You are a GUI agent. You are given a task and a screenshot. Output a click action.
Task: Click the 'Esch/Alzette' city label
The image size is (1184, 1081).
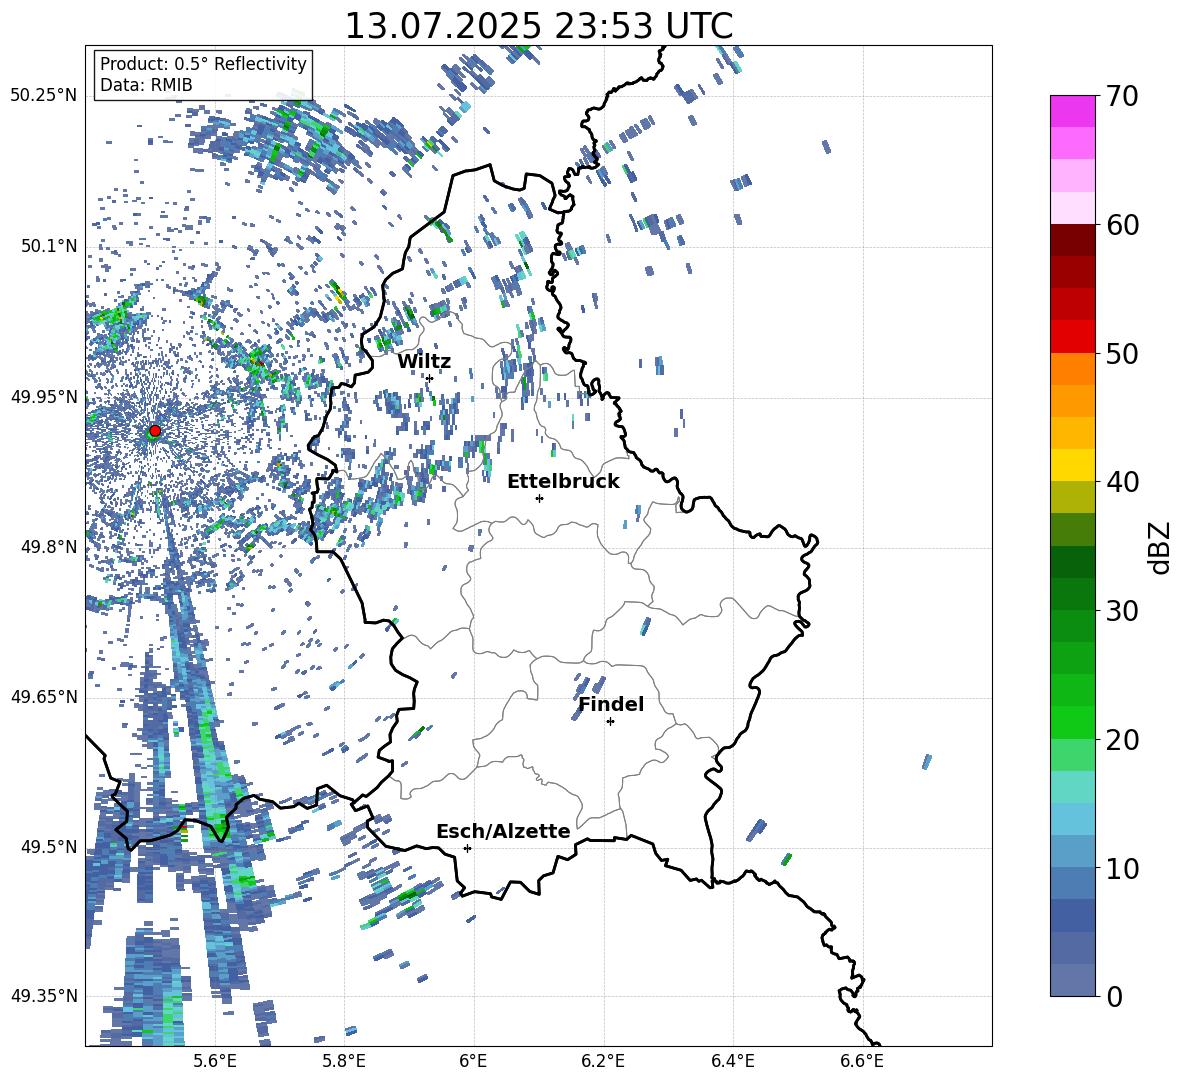pos(503,831)
